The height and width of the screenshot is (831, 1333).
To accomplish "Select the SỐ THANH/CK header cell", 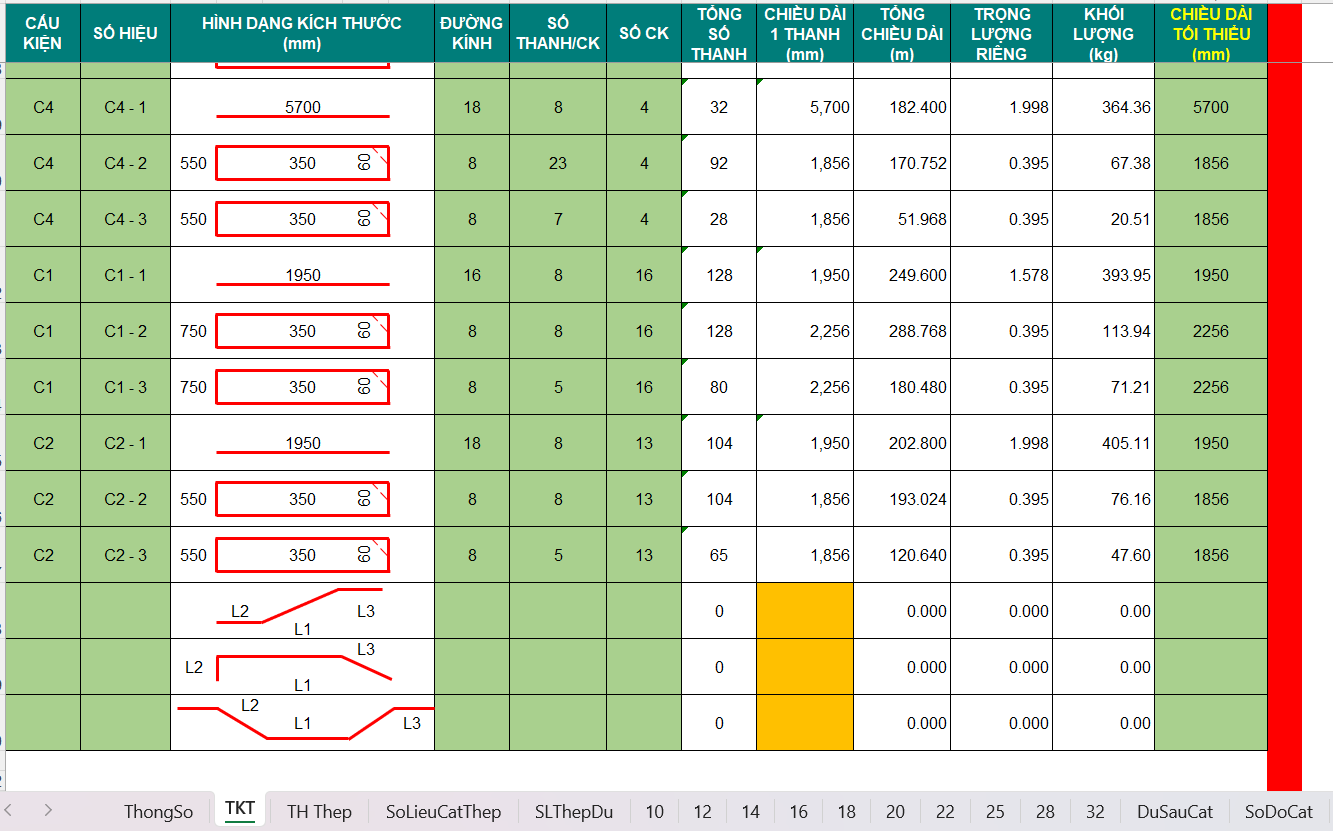I will 558,33.
